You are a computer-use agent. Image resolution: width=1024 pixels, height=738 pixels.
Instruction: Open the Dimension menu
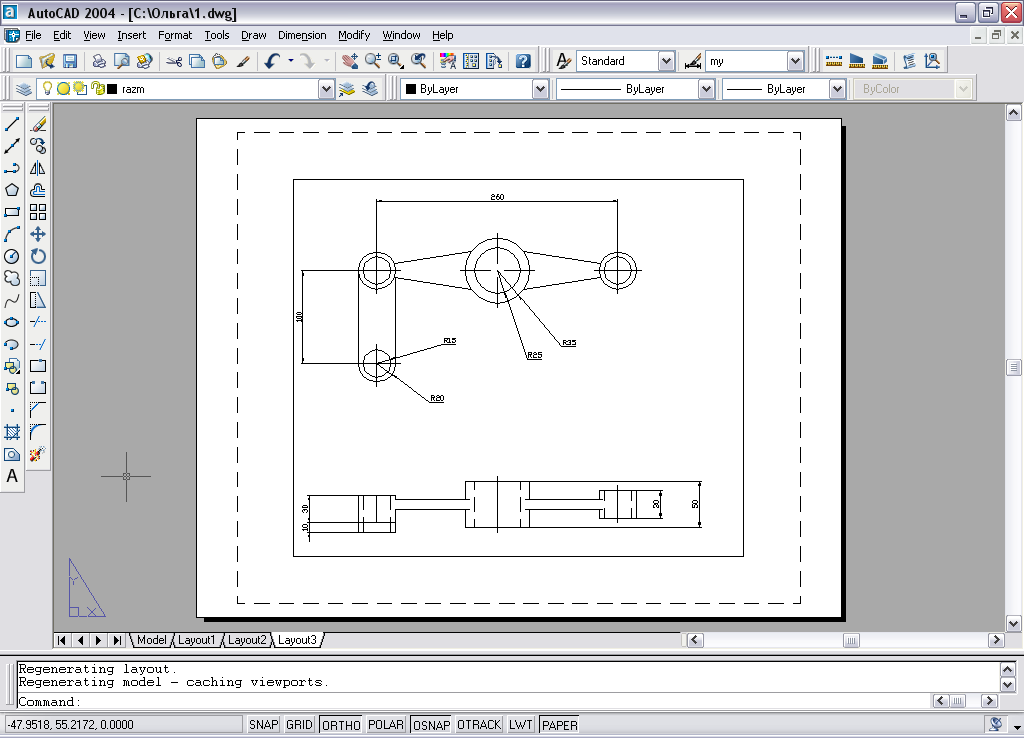(x=302, y=35)
